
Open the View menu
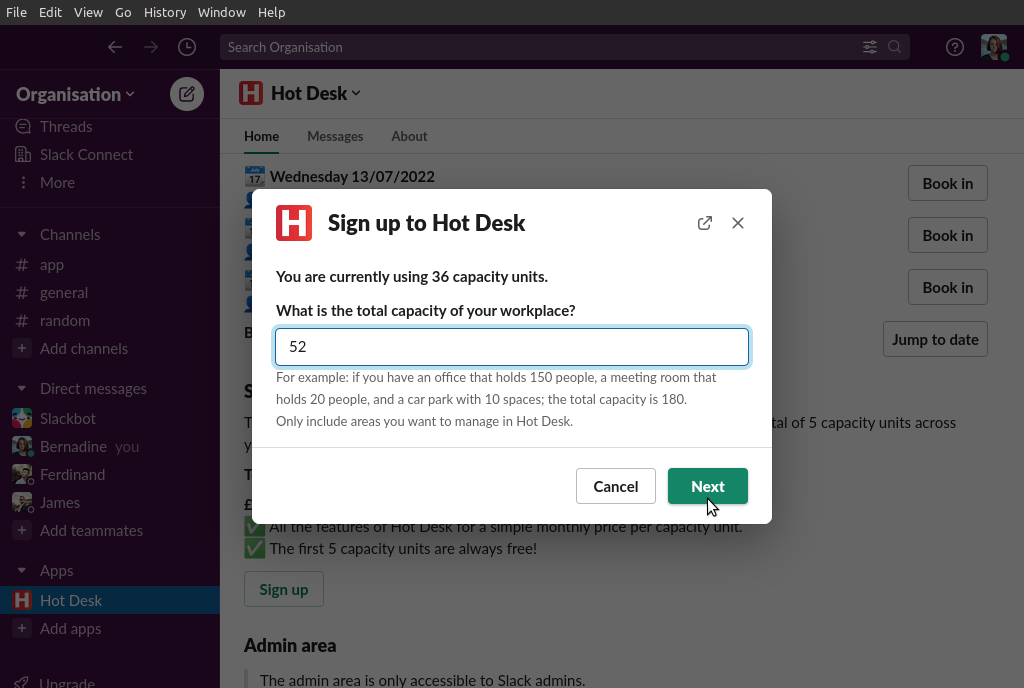[x=88, y=12]
